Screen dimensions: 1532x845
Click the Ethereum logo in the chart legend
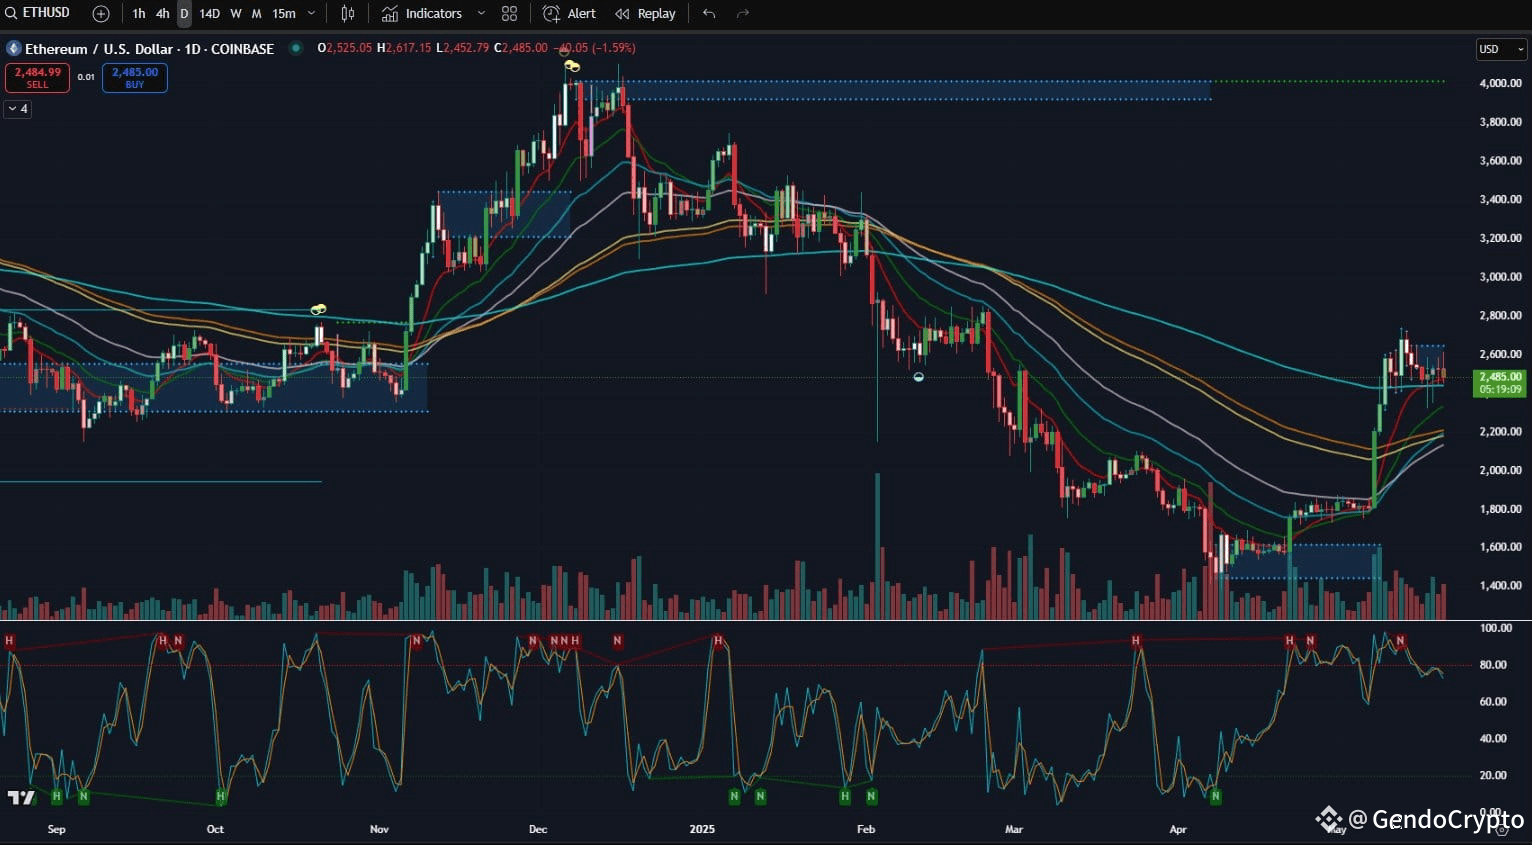coord(13,48)
